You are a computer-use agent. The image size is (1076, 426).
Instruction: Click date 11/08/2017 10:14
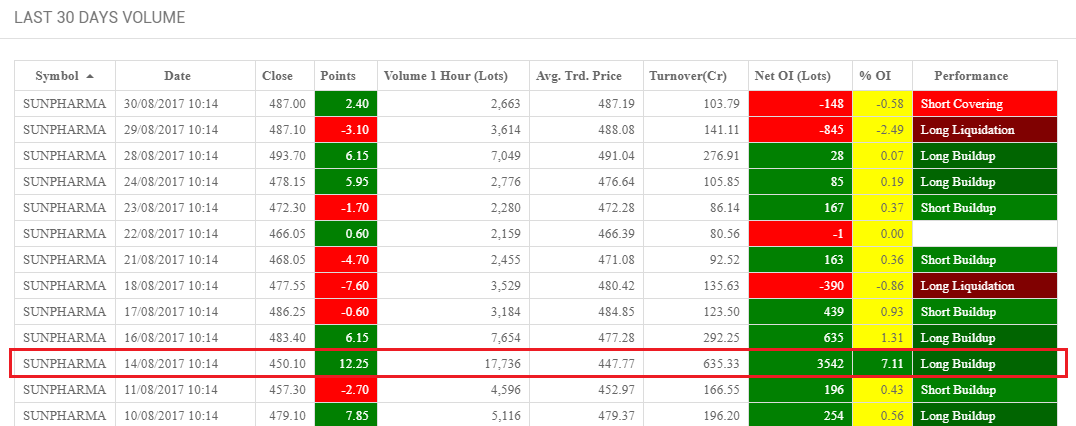click(x=171, y=390)
